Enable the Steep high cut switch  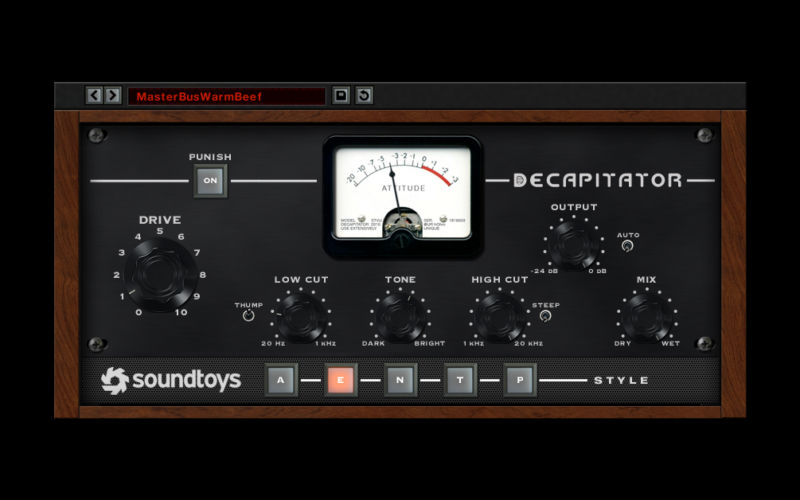coord(545,316)
